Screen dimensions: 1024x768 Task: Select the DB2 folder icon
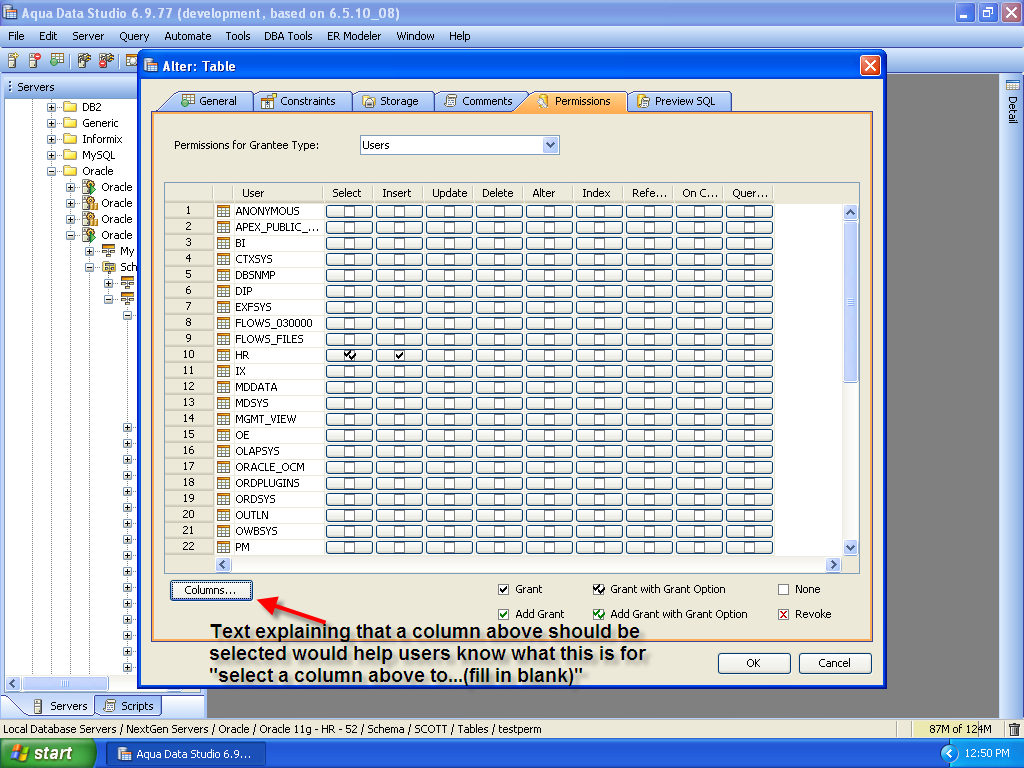point(71,107)
